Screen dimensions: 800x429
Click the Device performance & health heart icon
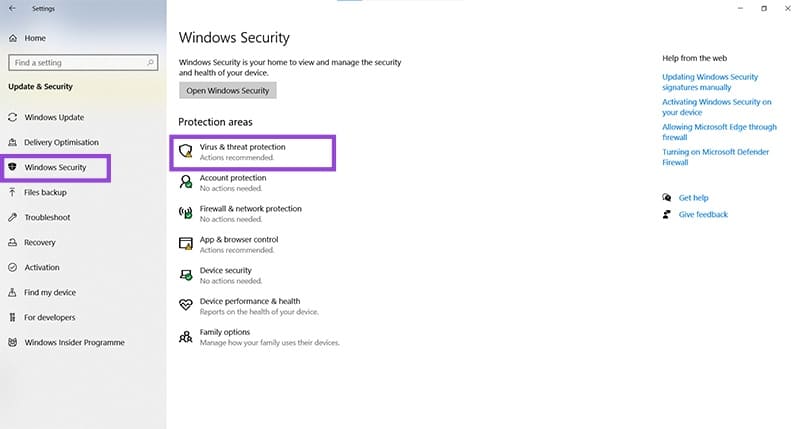[x=186, y=305]
